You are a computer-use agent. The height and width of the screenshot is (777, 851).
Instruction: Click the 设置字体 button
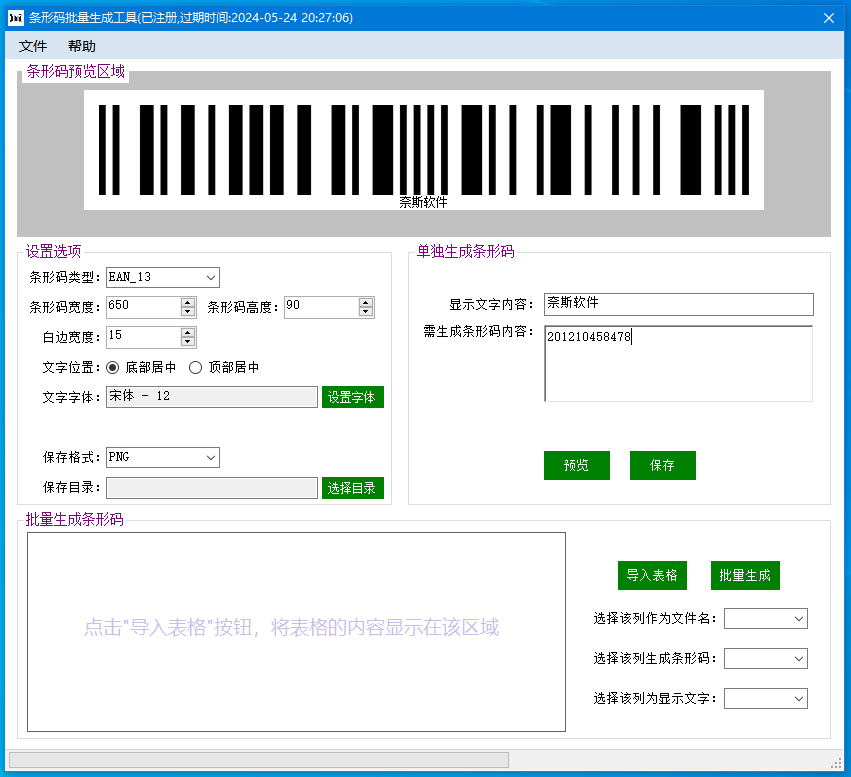coord(352,397)
